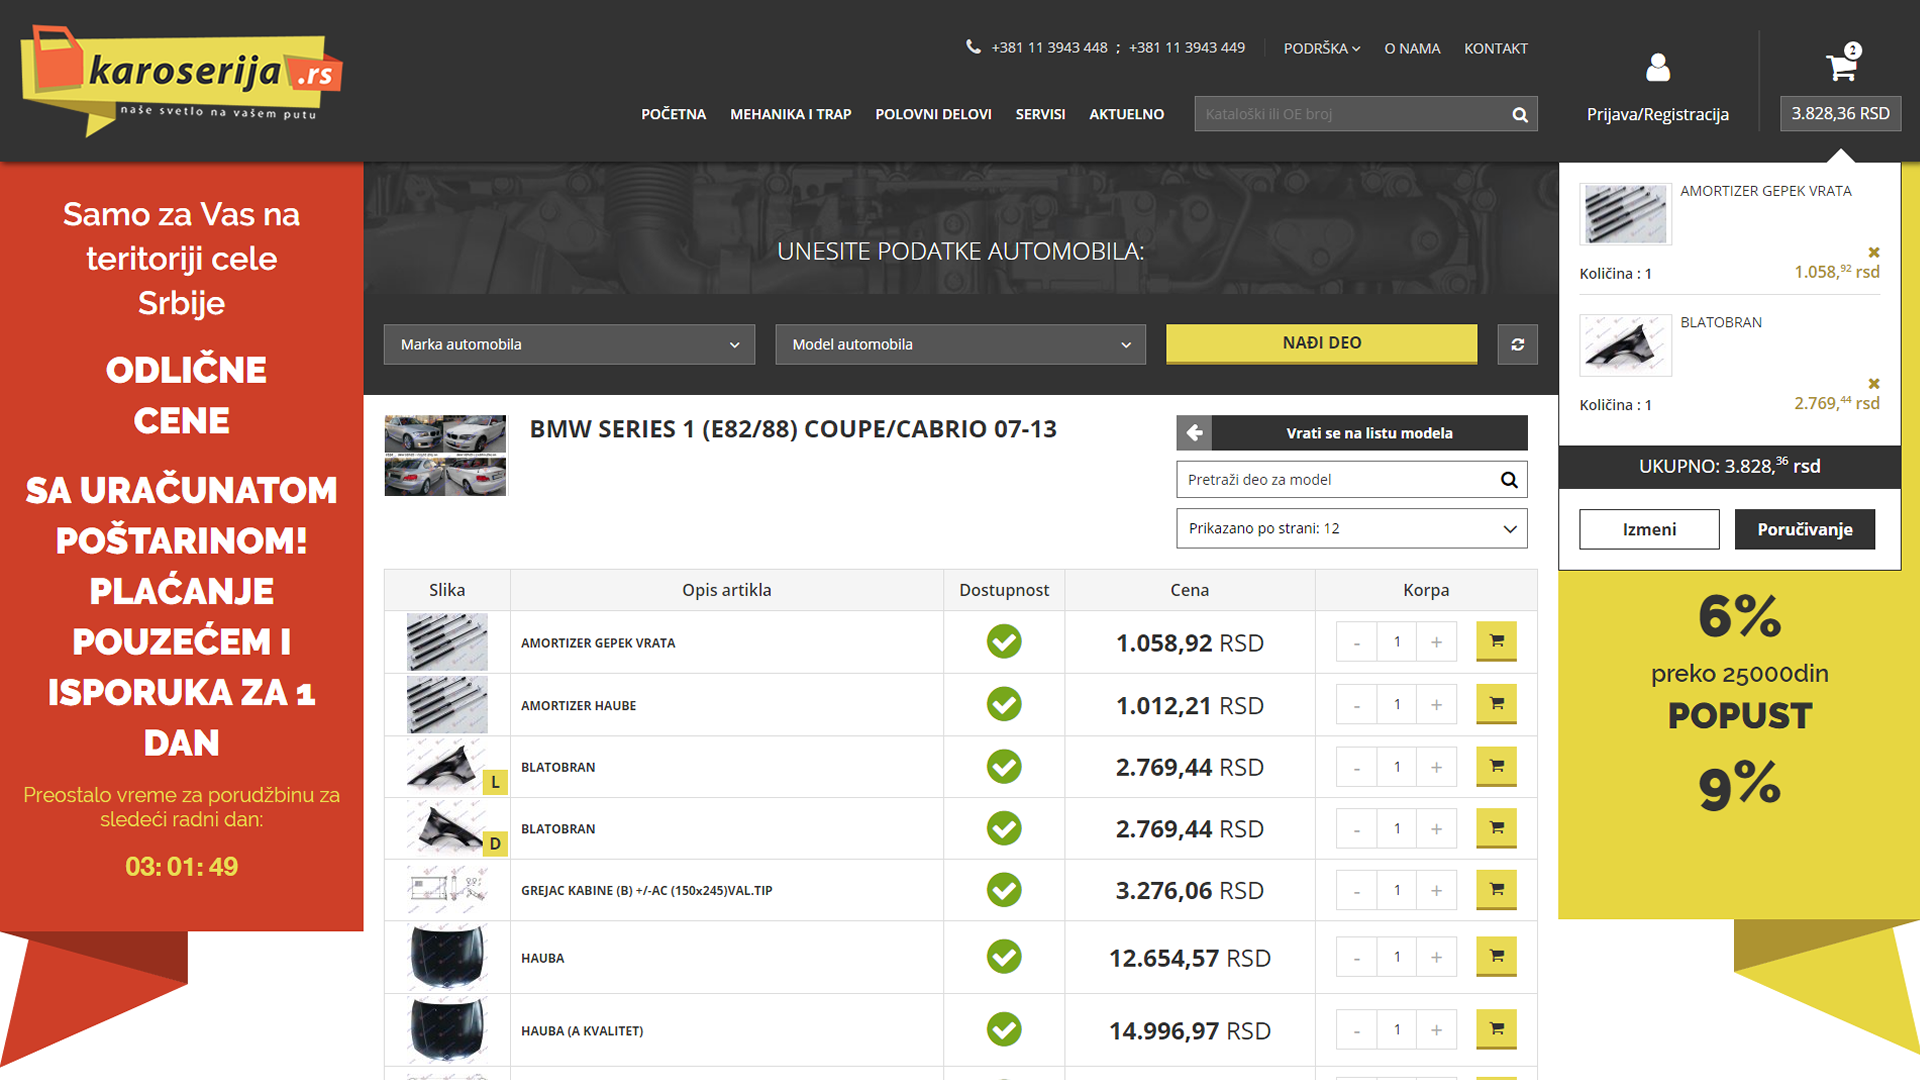The width and height of the screenshot is (1920, 1080).
Task: Click AMORTIZER HAUBE product name
Action: tap(578, 705)
